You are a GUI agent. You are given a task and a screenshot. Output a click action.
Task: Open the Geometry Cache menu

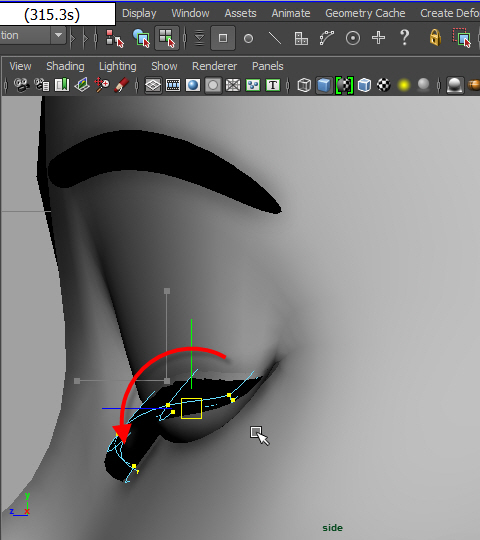[x=365, y=13]
